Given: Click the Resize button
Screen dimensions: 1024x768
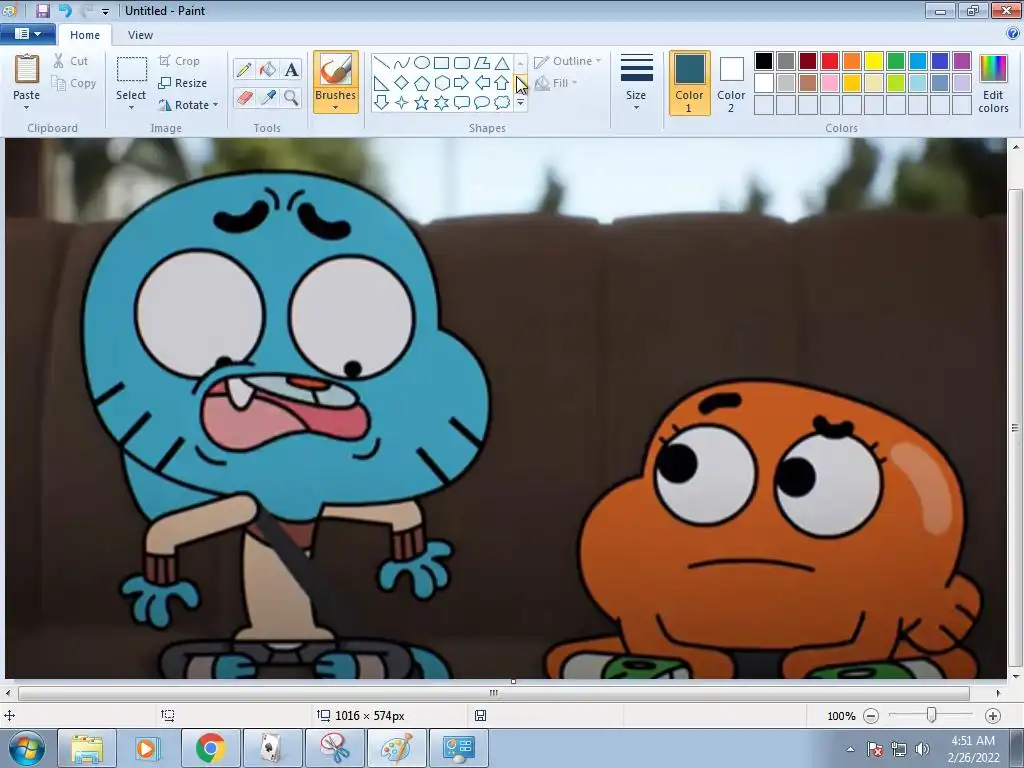Looking at the screenshot, I should click(x=183, y=83).
